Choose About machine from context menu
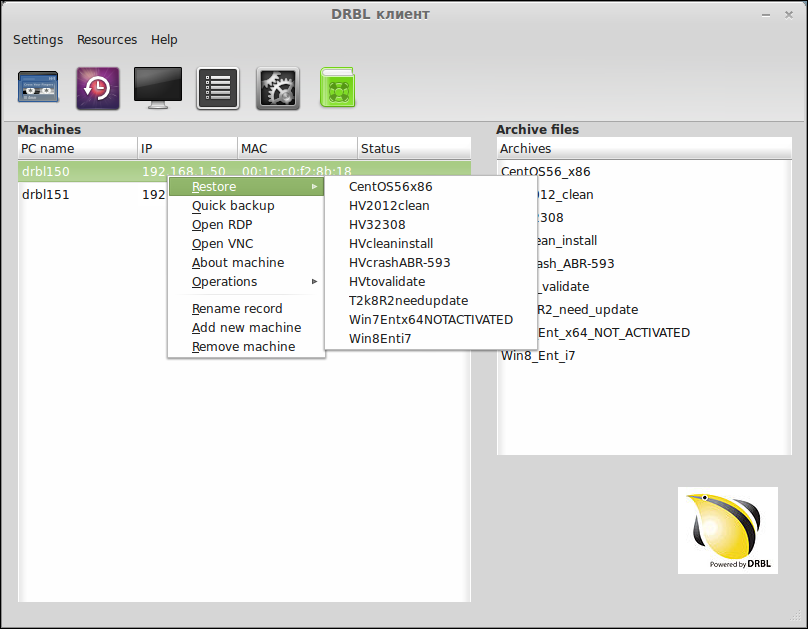 point(246,263)
